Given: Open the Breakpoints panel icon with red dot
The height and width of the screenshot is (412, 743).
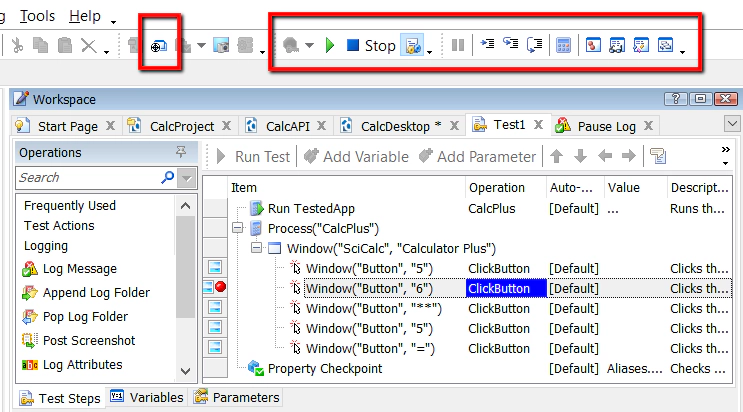Looking at the screenshot, I should click(x=593, y=45).
